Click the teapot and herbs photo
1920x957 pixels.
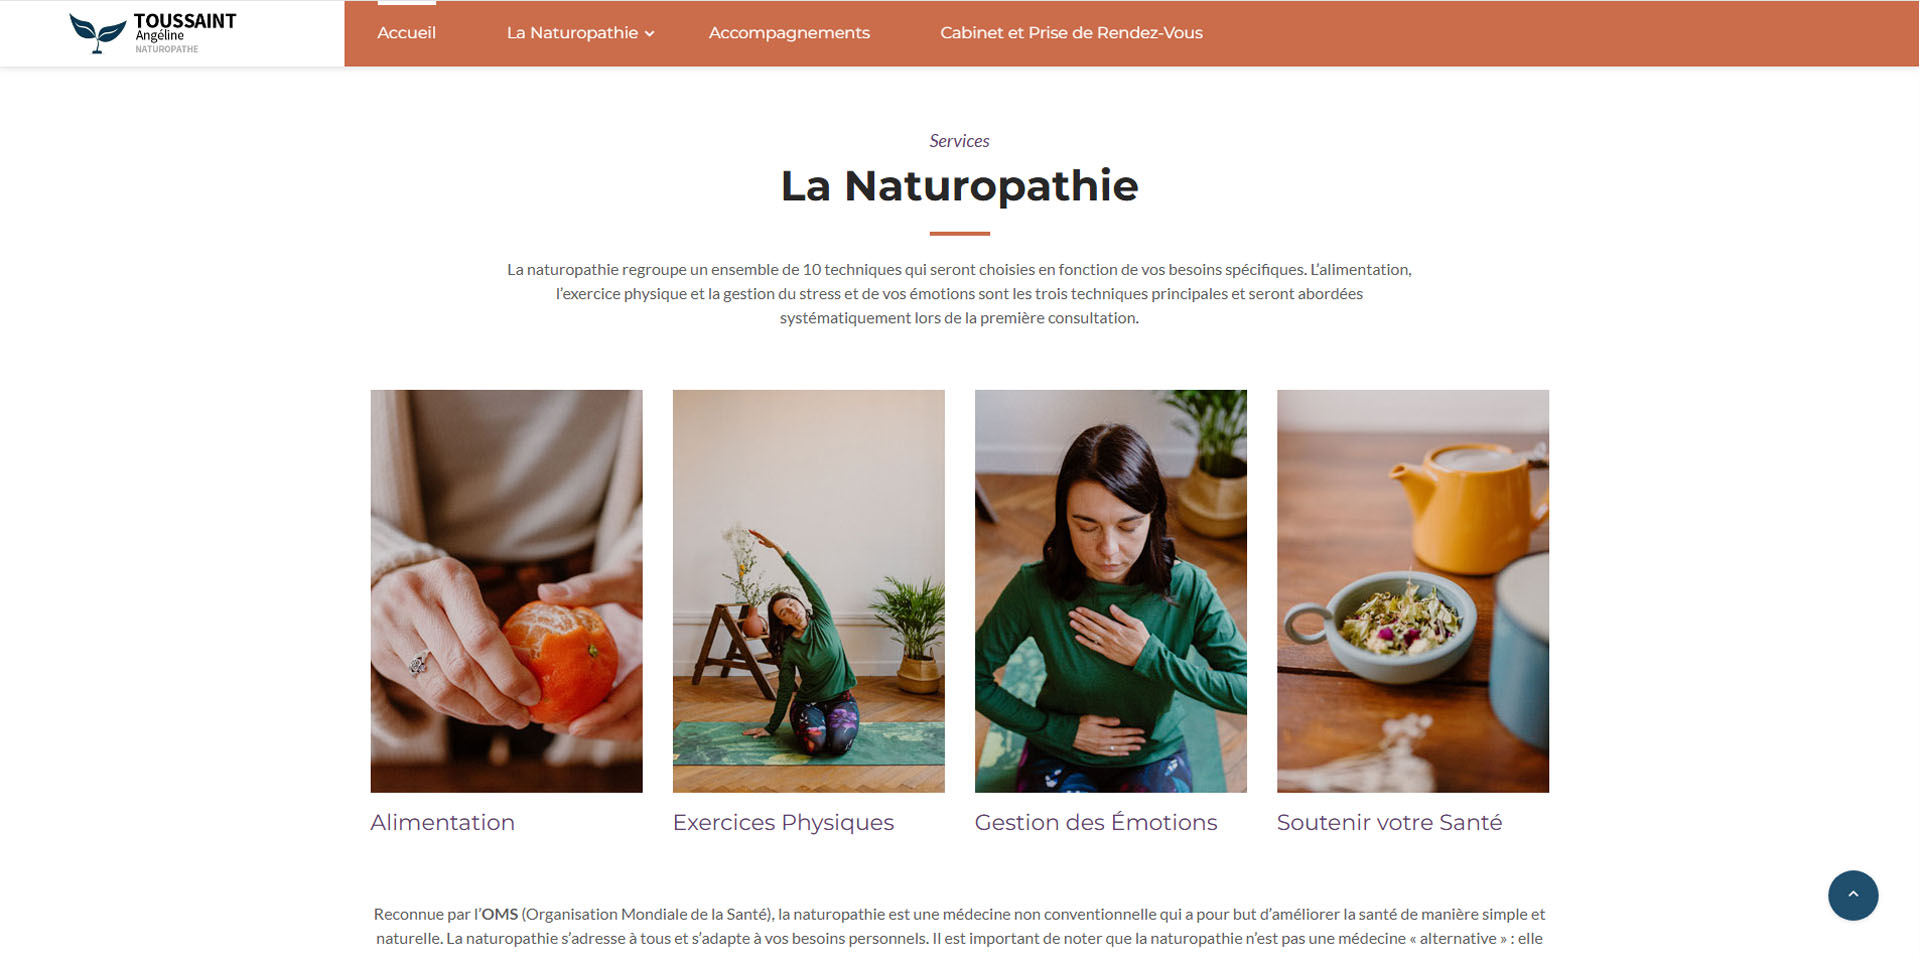coord(1412,591)
